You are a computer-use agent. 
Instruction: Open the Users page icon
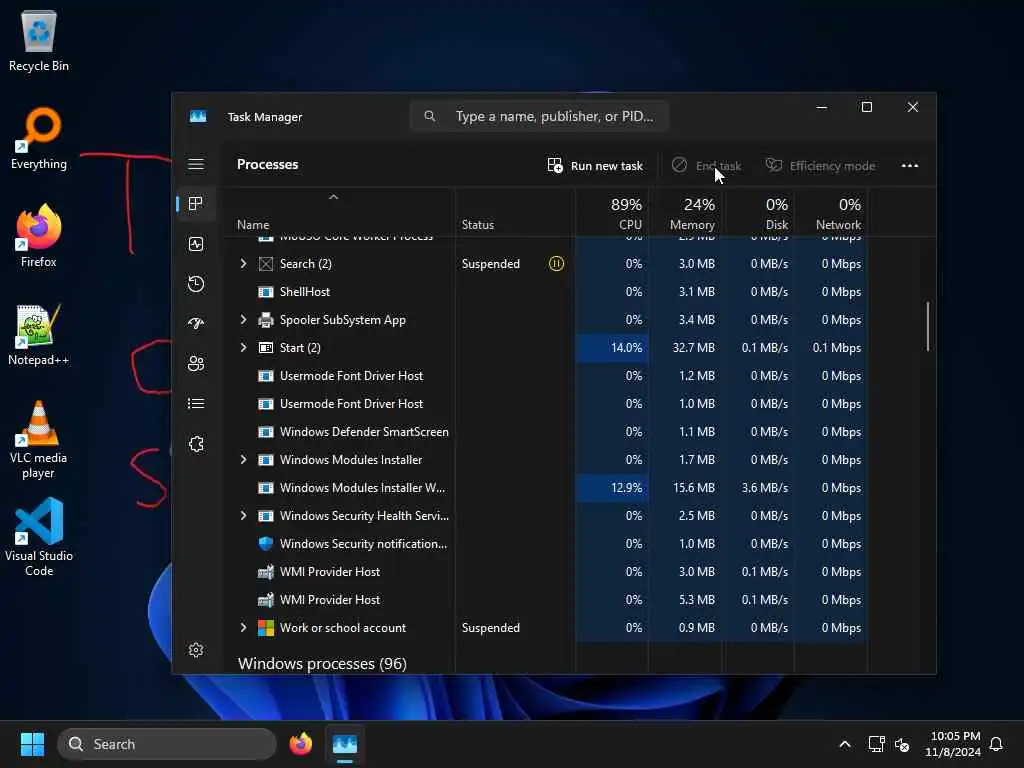click(x=196, y=364)
